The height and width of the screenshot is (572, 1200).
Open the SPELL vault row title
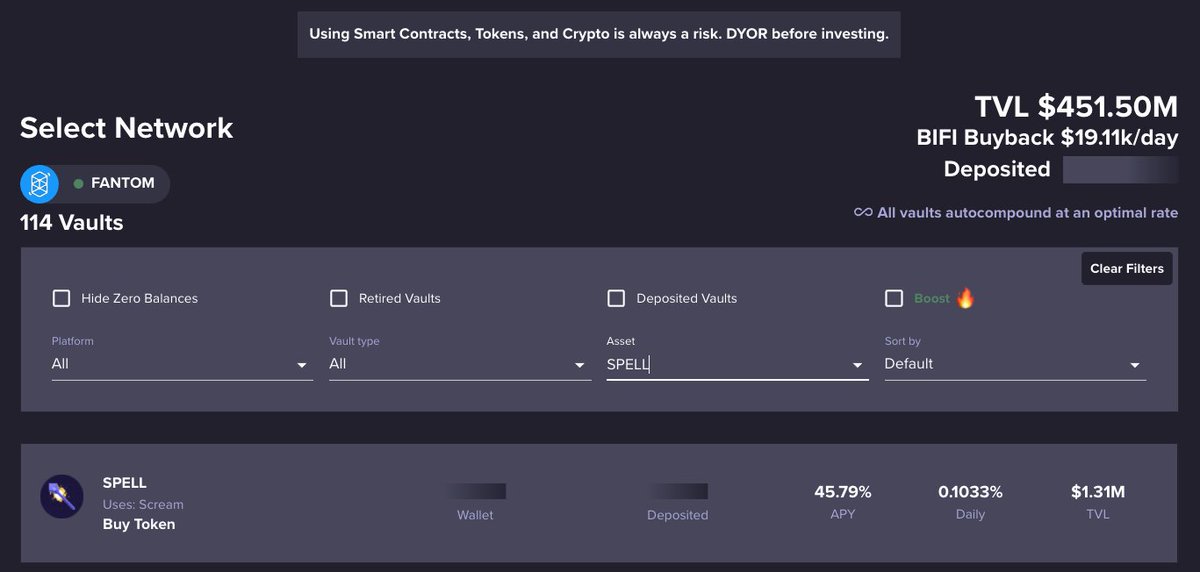click(125, 483)
